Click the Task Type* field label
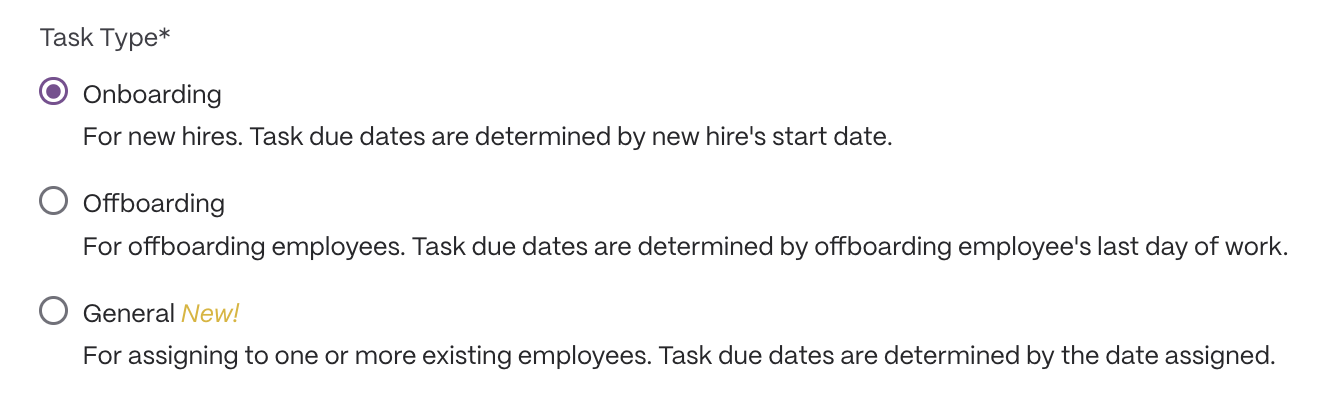 [x=105, y=38]
